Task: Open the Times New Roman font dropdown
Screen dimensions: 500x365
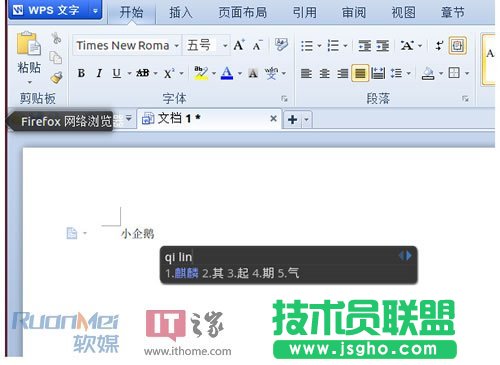Action: pos(177,46)
